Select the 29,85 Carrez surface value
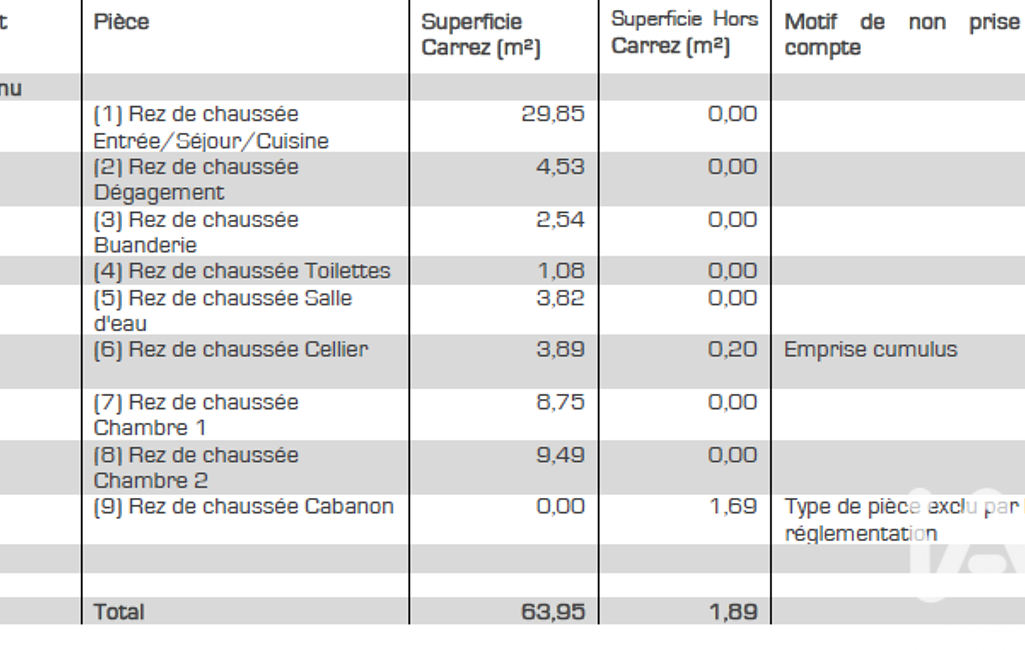Image resolution: width=1025 pixels, height=650 pixels. click(553, 114)
